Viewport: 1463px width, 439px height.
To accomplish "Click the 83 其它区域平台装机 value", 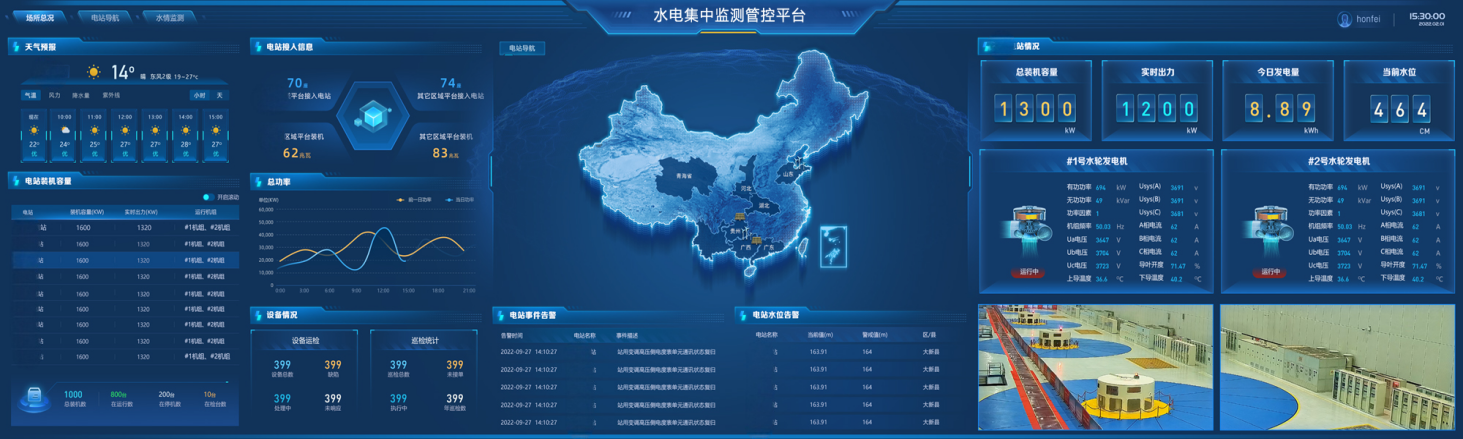I will tap(445, 153).
